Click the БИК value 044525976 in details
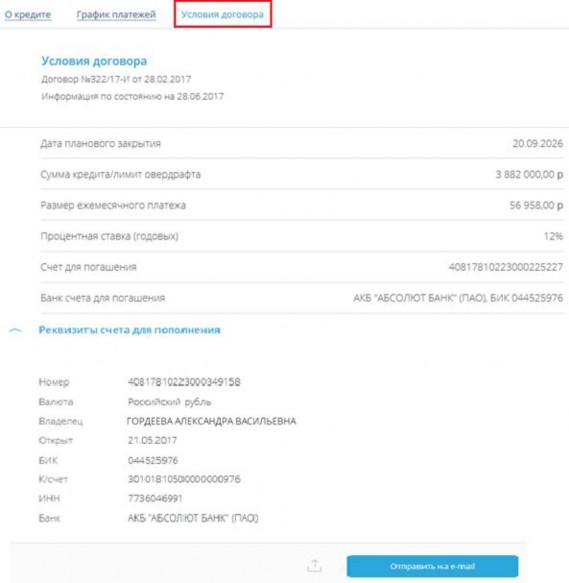This screenshot has height=583, width=569. coord(153,460)
